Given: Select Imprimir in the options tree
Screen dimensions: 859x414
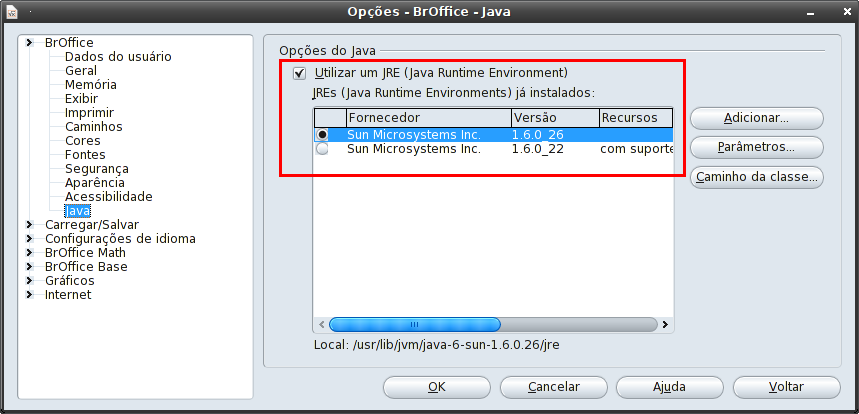Looking at the screenshot, I should coord(89,113).
